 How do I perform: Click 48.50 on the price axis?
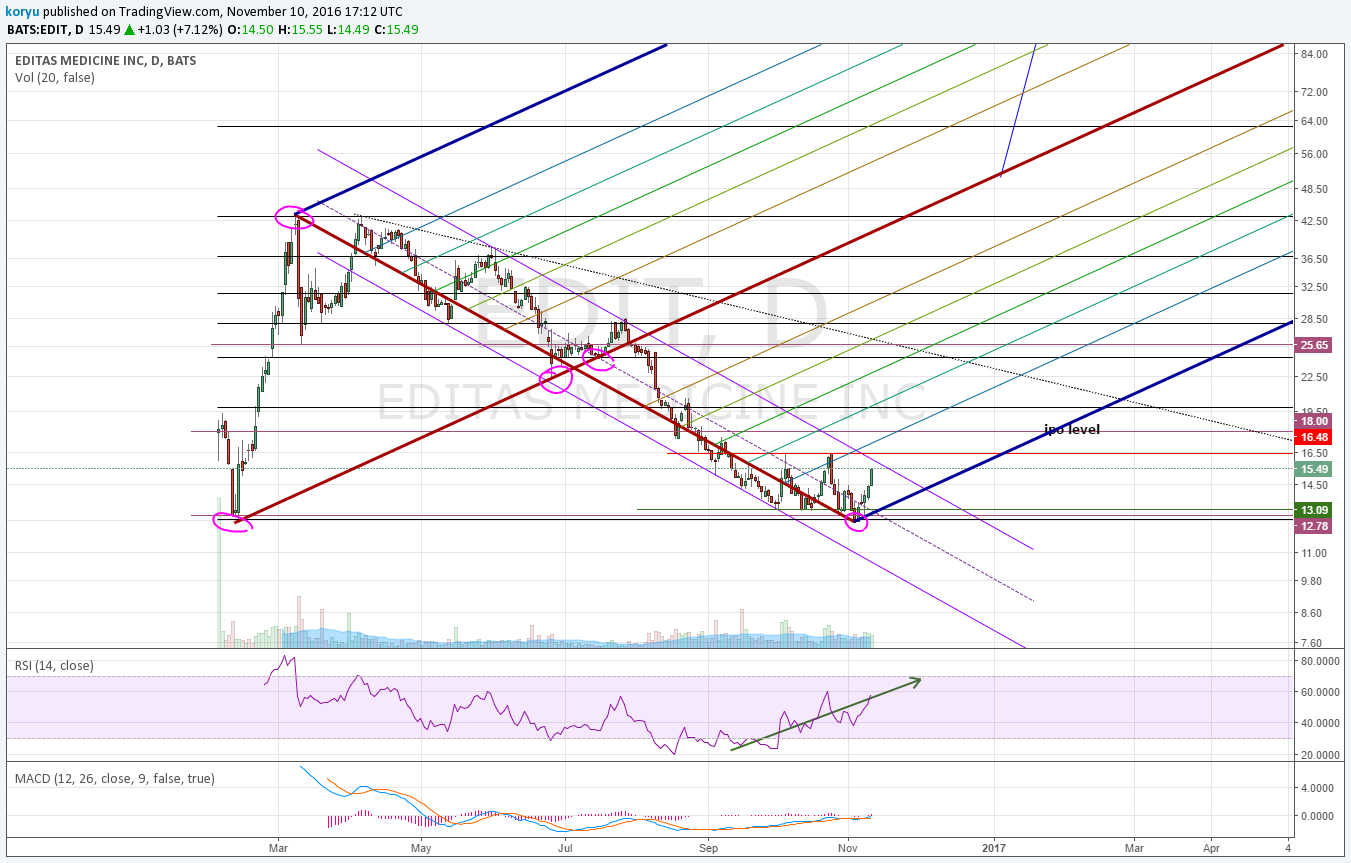1316,189
